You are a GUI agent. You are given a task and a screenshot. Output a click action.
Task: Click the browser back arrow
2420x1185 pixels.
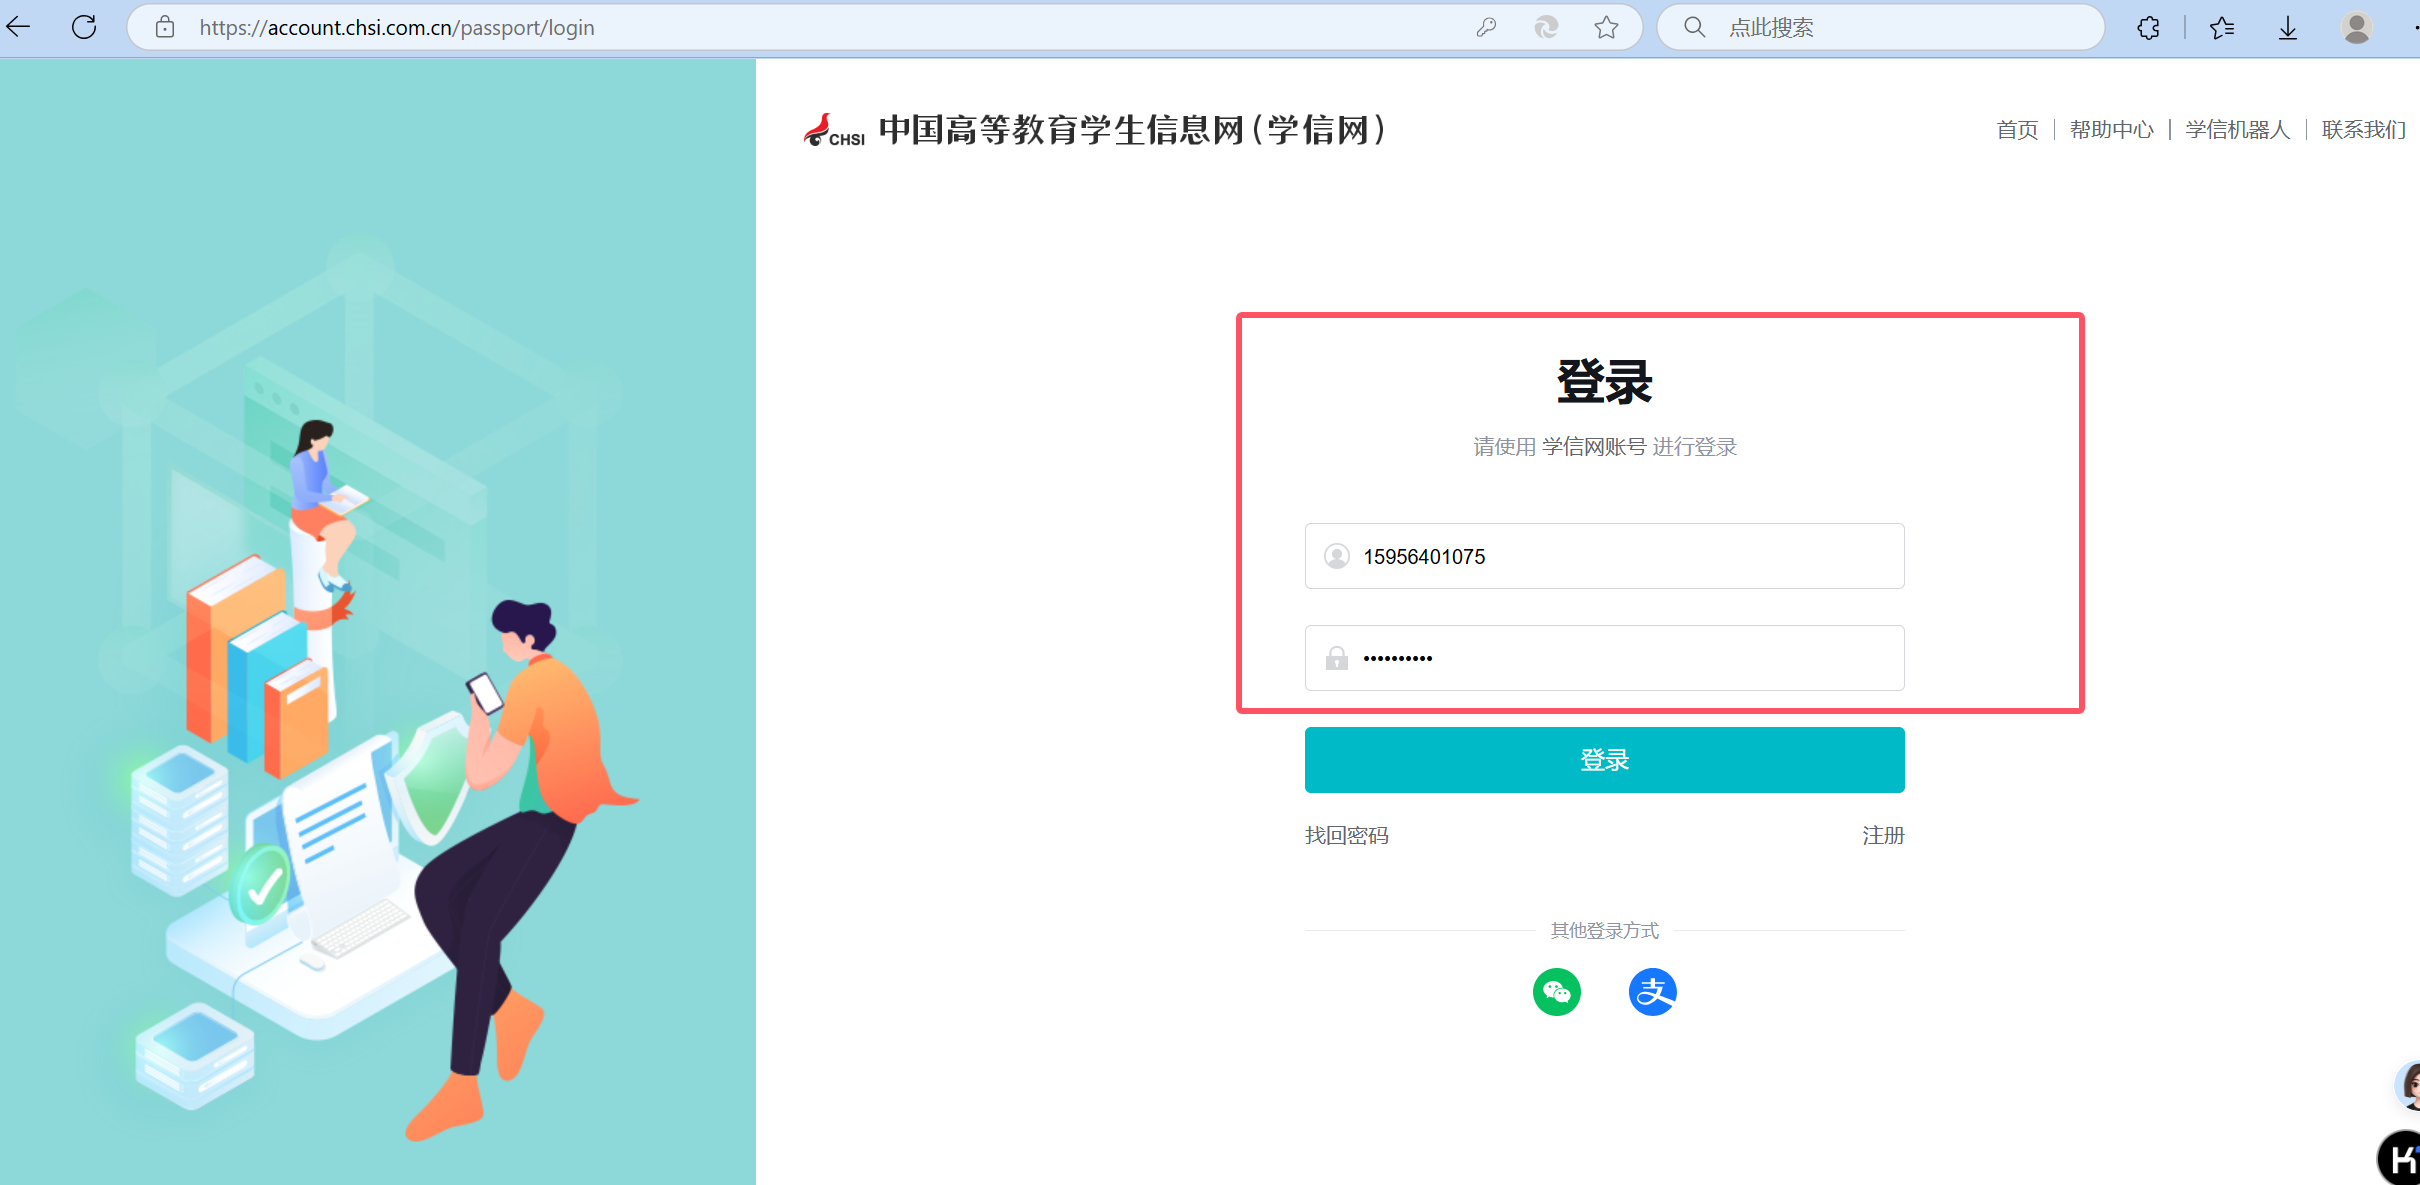pos(19,27)
